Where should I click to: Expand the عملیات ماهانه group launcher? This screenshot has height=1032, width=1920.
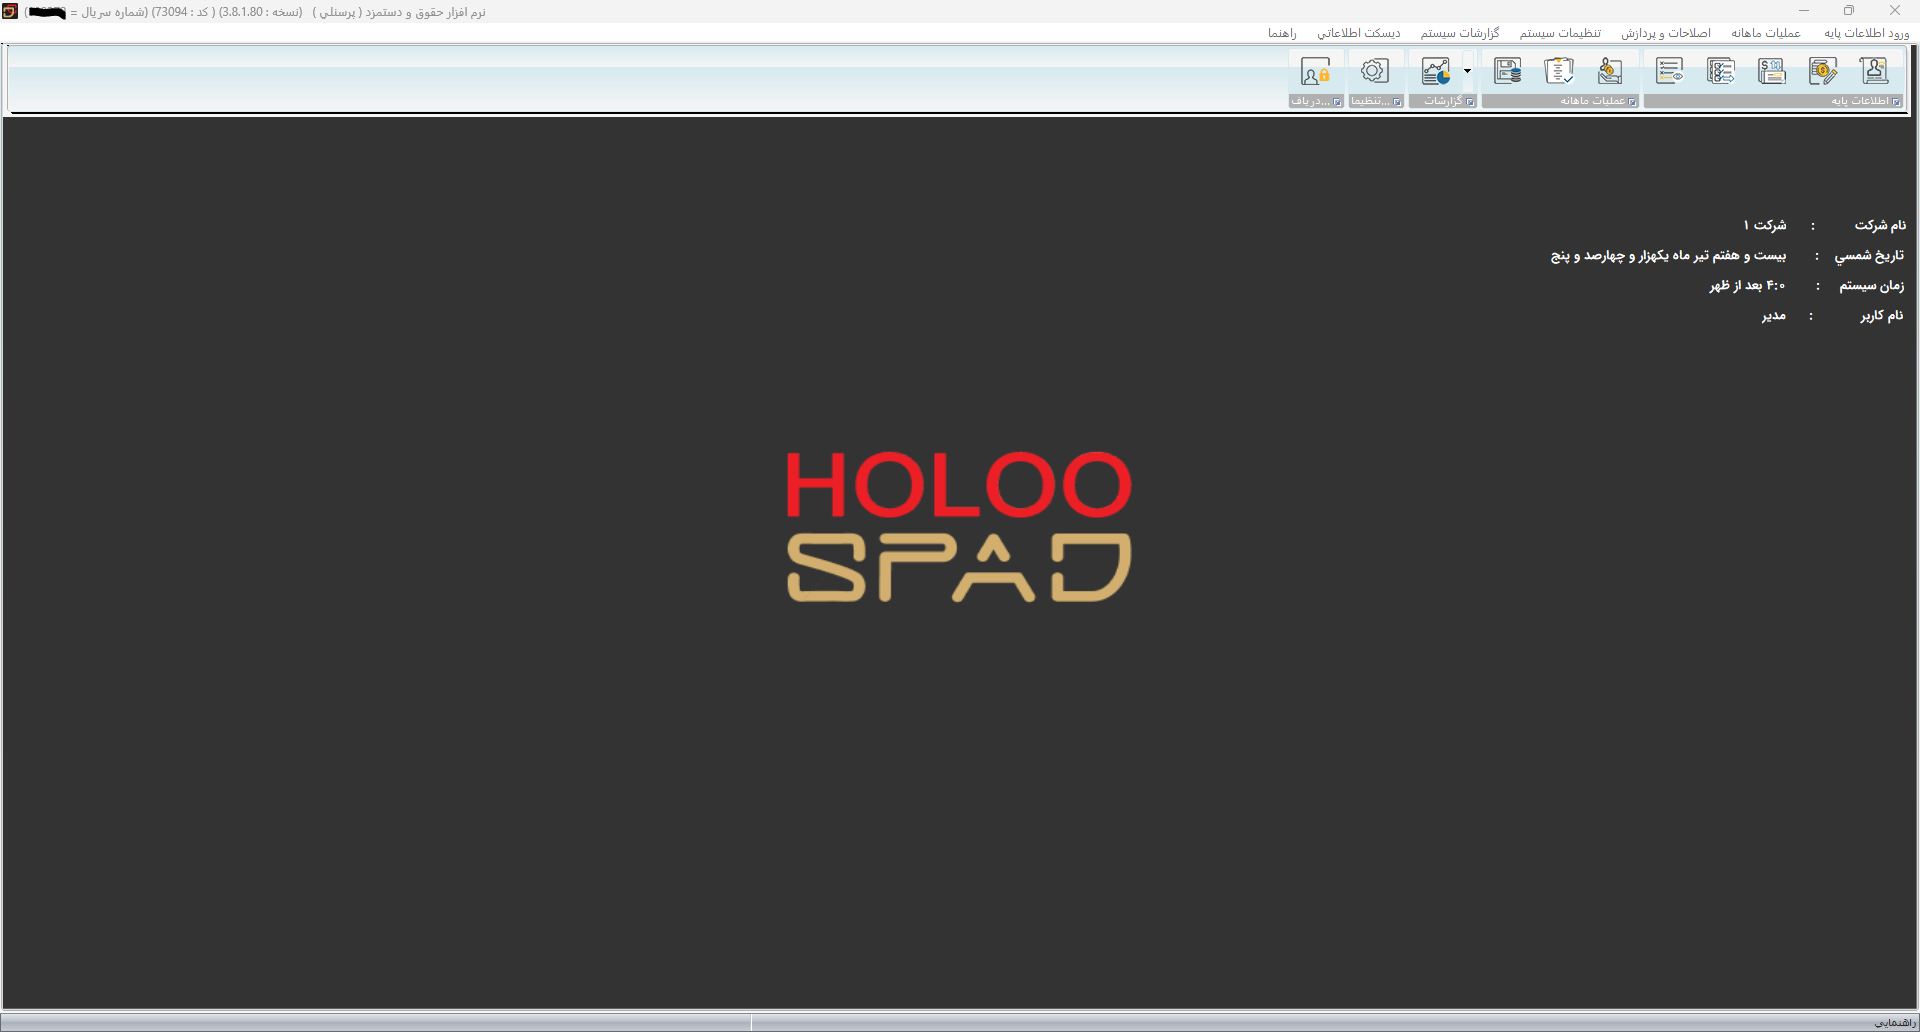1633,102
